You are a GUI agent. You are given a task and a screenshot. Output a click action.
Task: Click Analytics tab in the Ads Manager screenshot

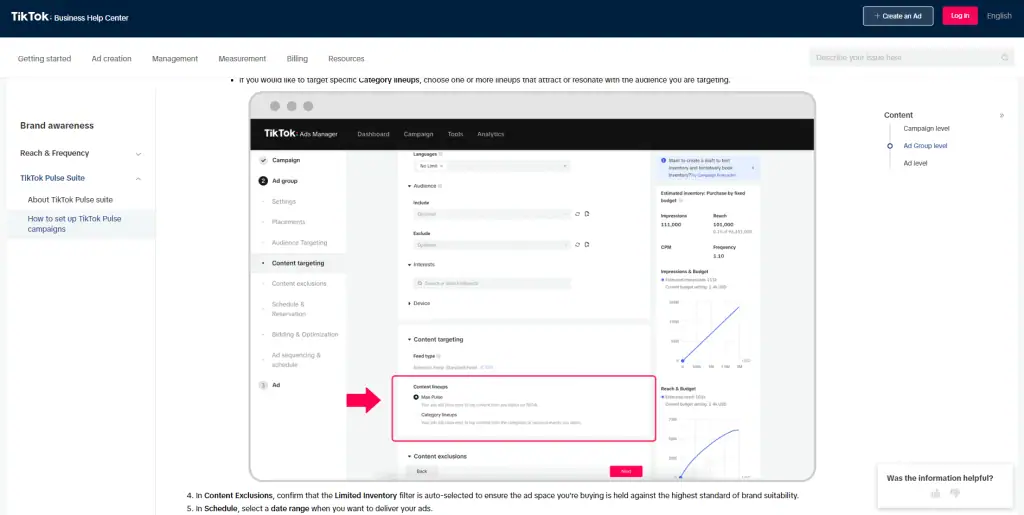tap(490, 134)
